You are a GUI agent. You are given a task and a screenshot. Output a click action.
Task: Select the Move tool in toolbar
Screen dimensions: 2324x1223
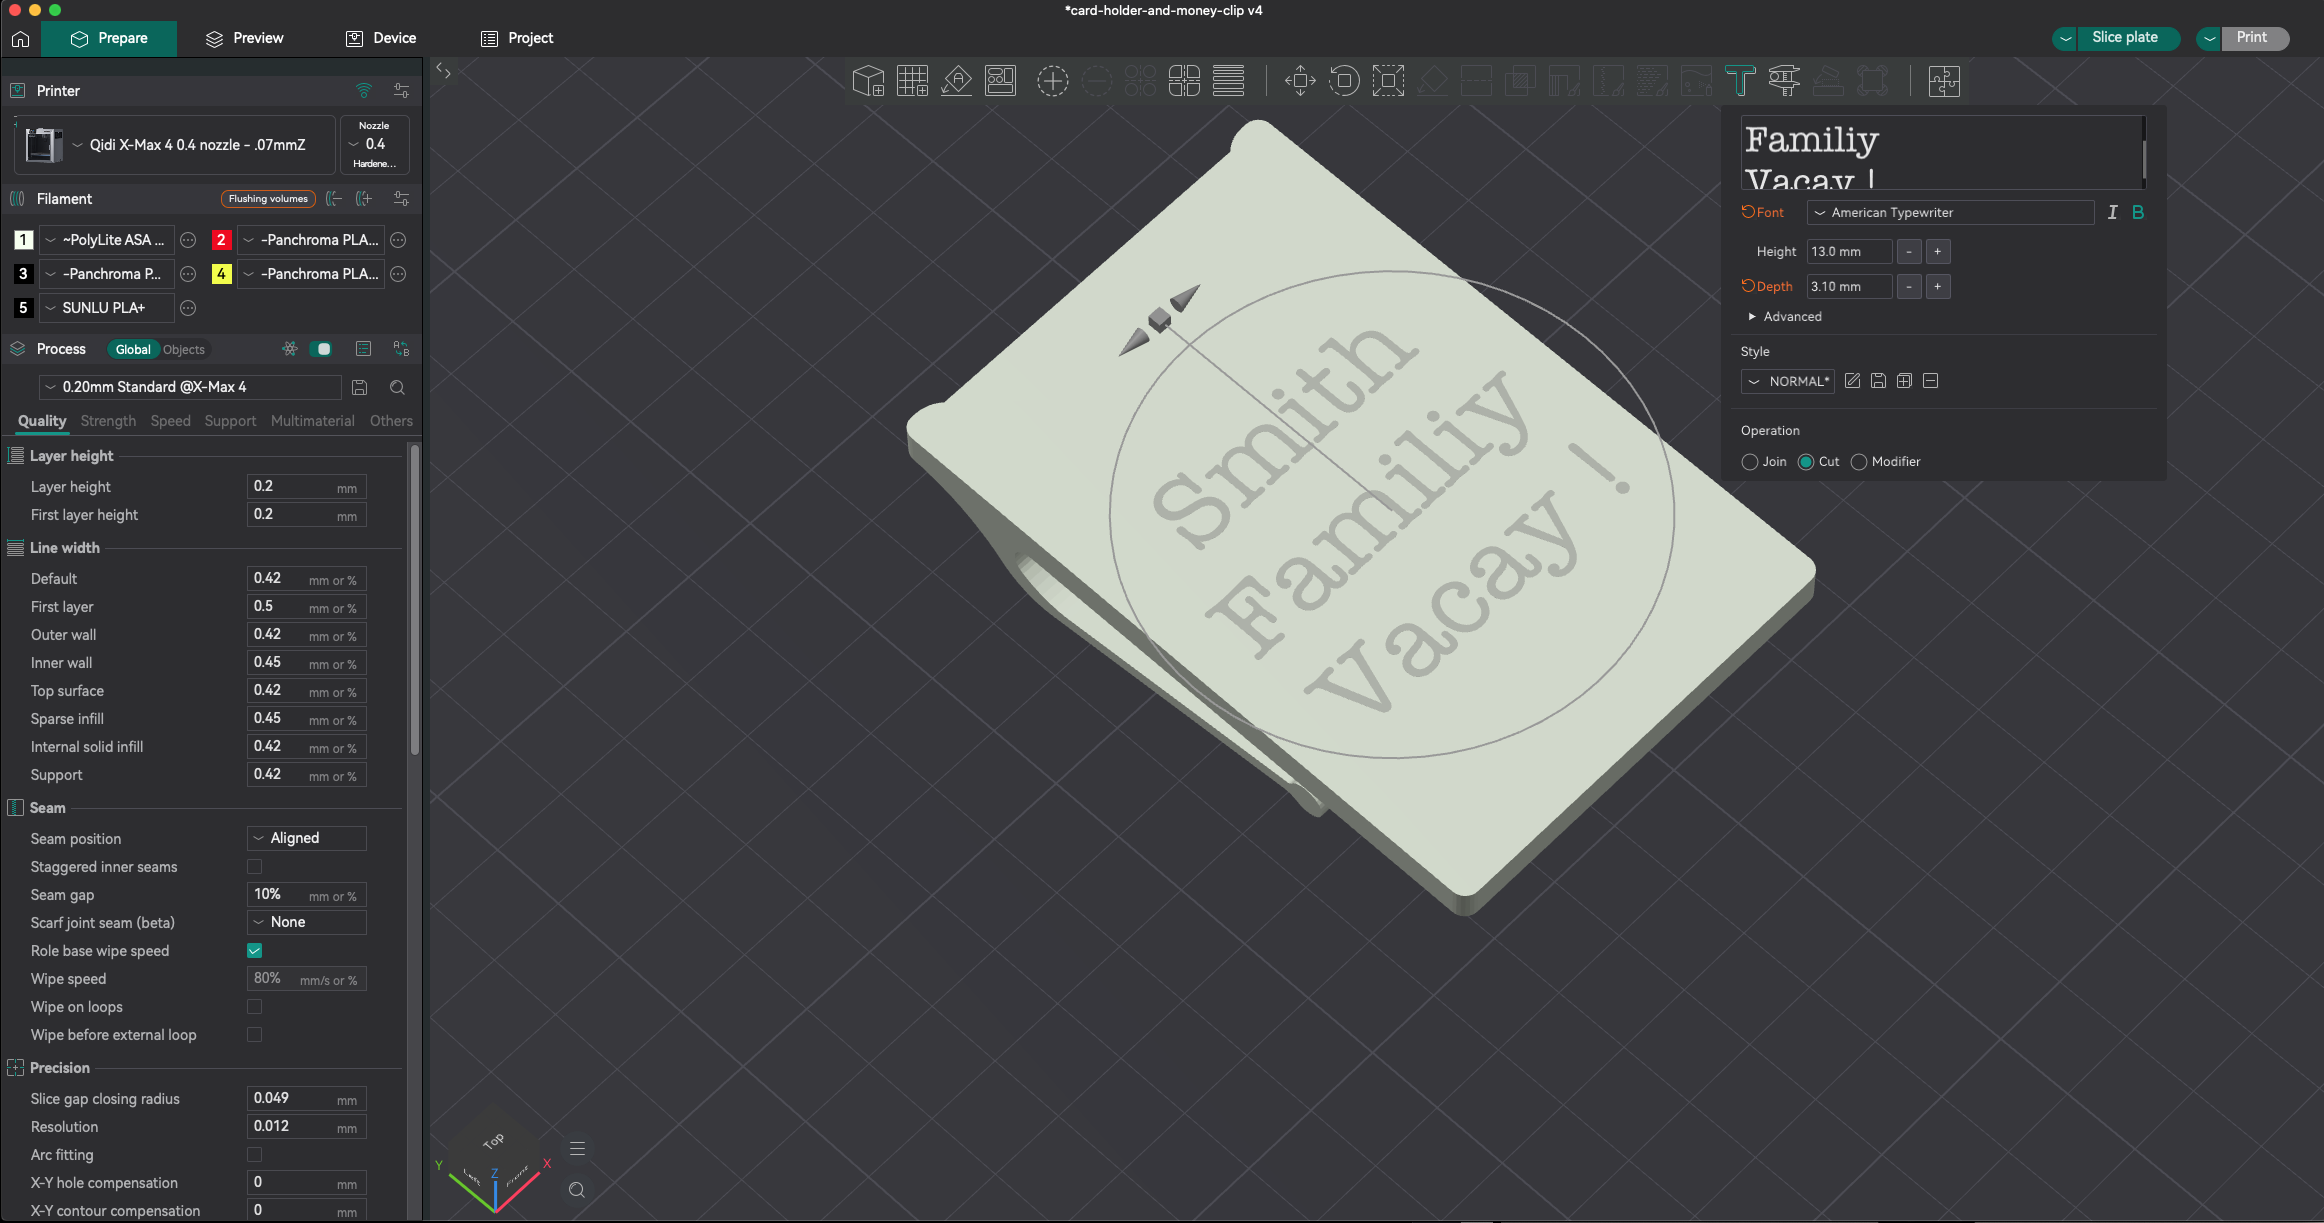pyautogui.click(x=1300, y=81)
